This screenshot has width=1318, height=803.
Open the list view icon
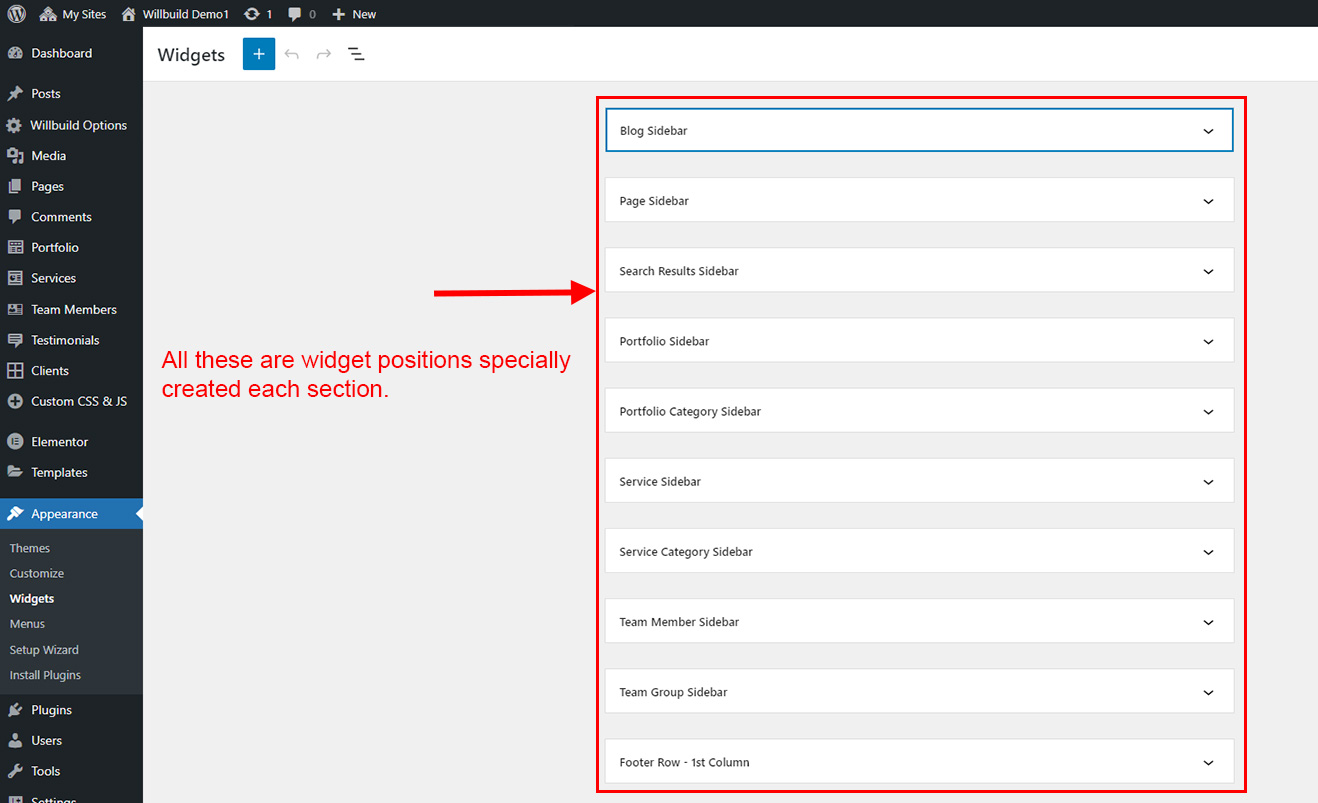[x=356, y=54]
